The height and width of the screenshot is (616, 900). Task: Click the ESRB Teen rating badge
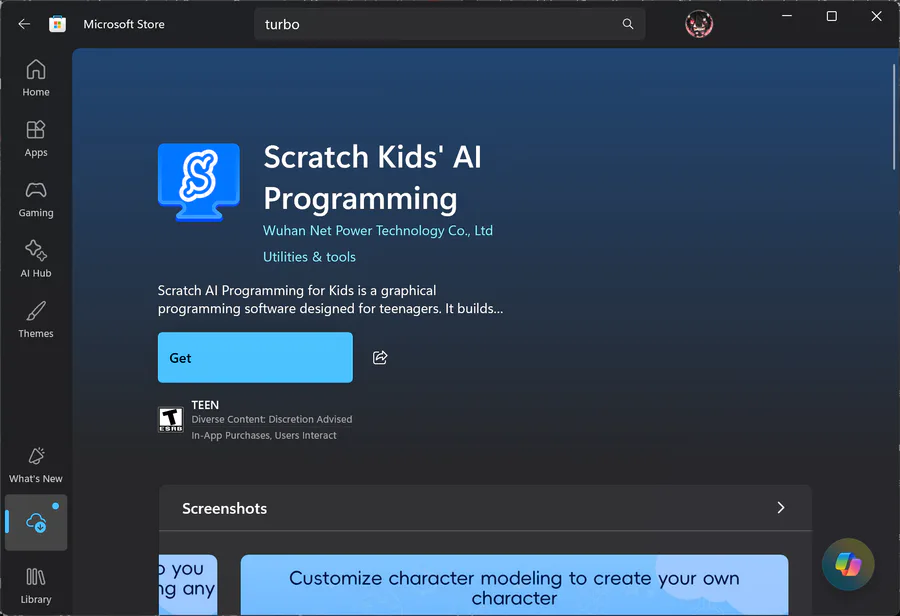click(x=171, y=420)
